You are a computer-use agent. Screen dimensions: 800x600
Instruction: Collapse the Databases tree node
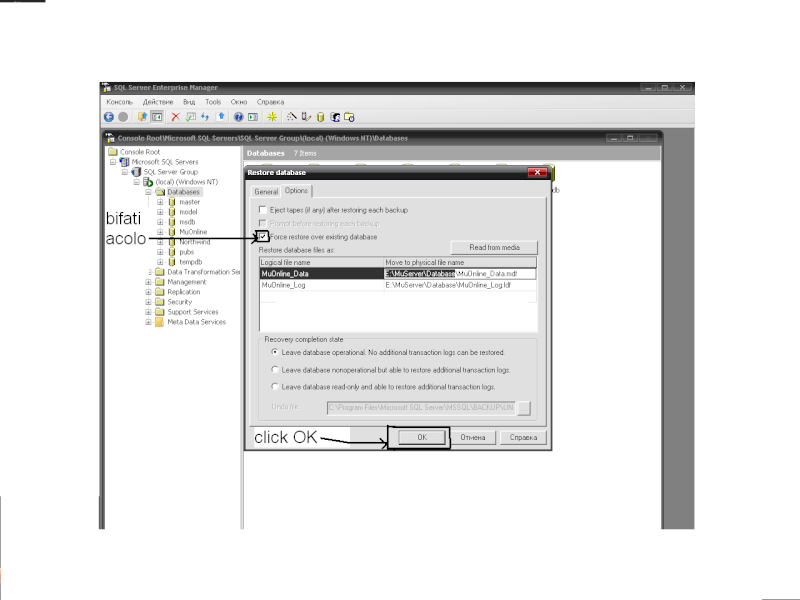tap(148, 192)
